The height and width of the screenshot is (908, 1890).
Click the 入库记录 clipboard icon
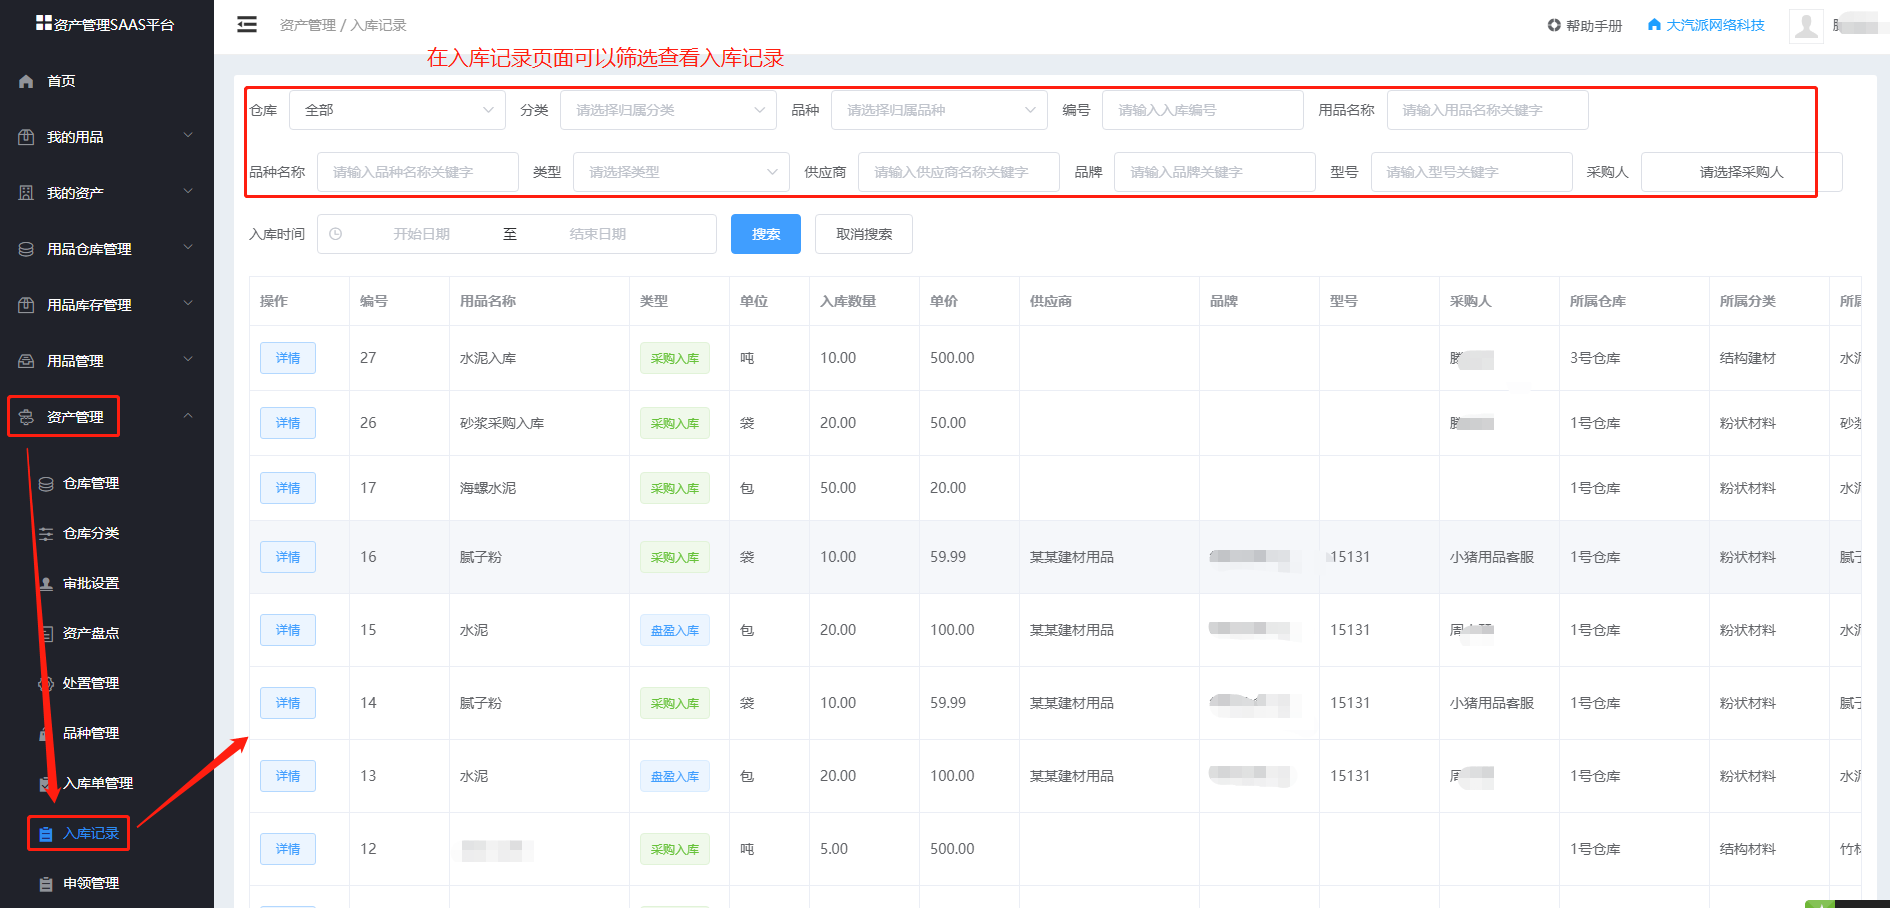pos(46,834)
